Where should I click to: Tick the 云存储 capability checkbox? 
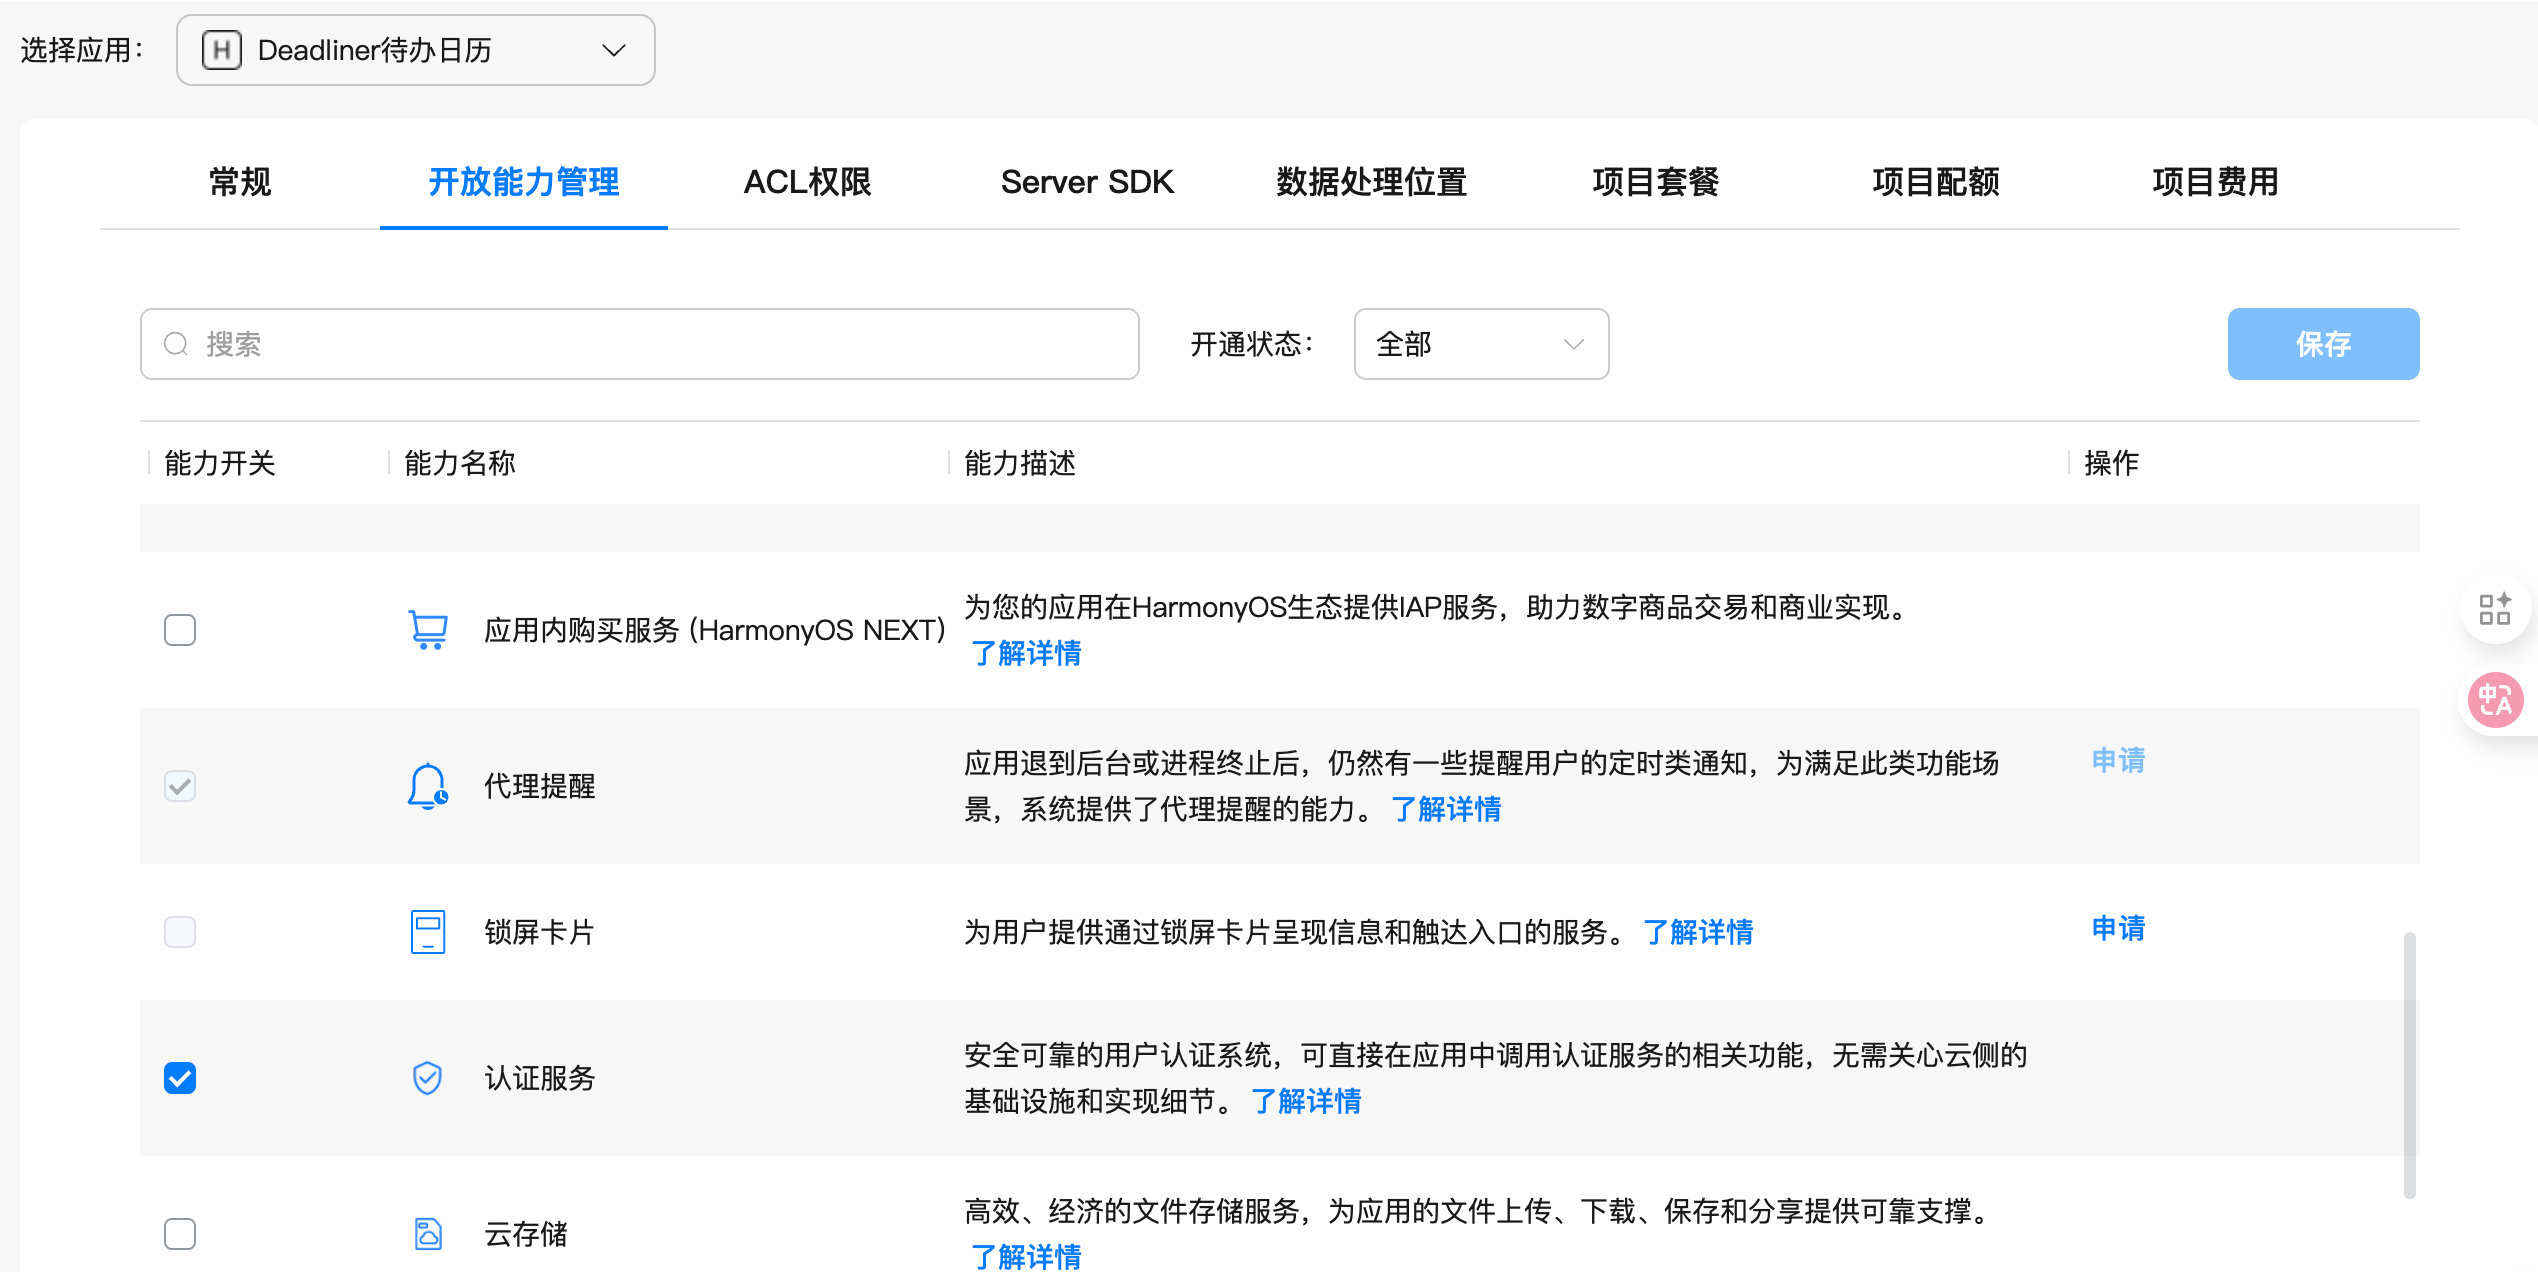click(x=180, y=1234)
